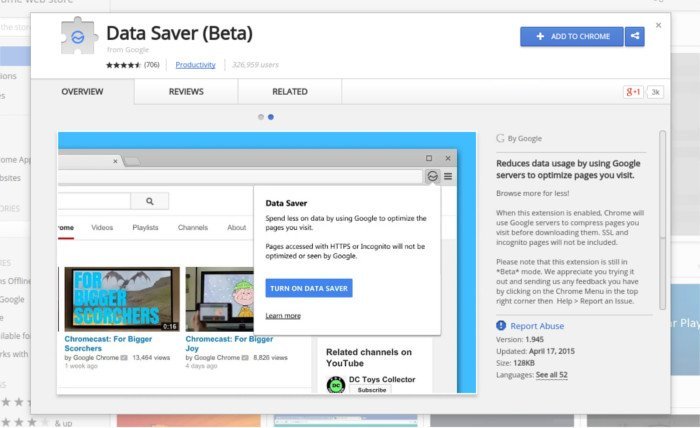
Task: Click the Data Saver toolbar icon in screenshot
Action: [432, 176]
